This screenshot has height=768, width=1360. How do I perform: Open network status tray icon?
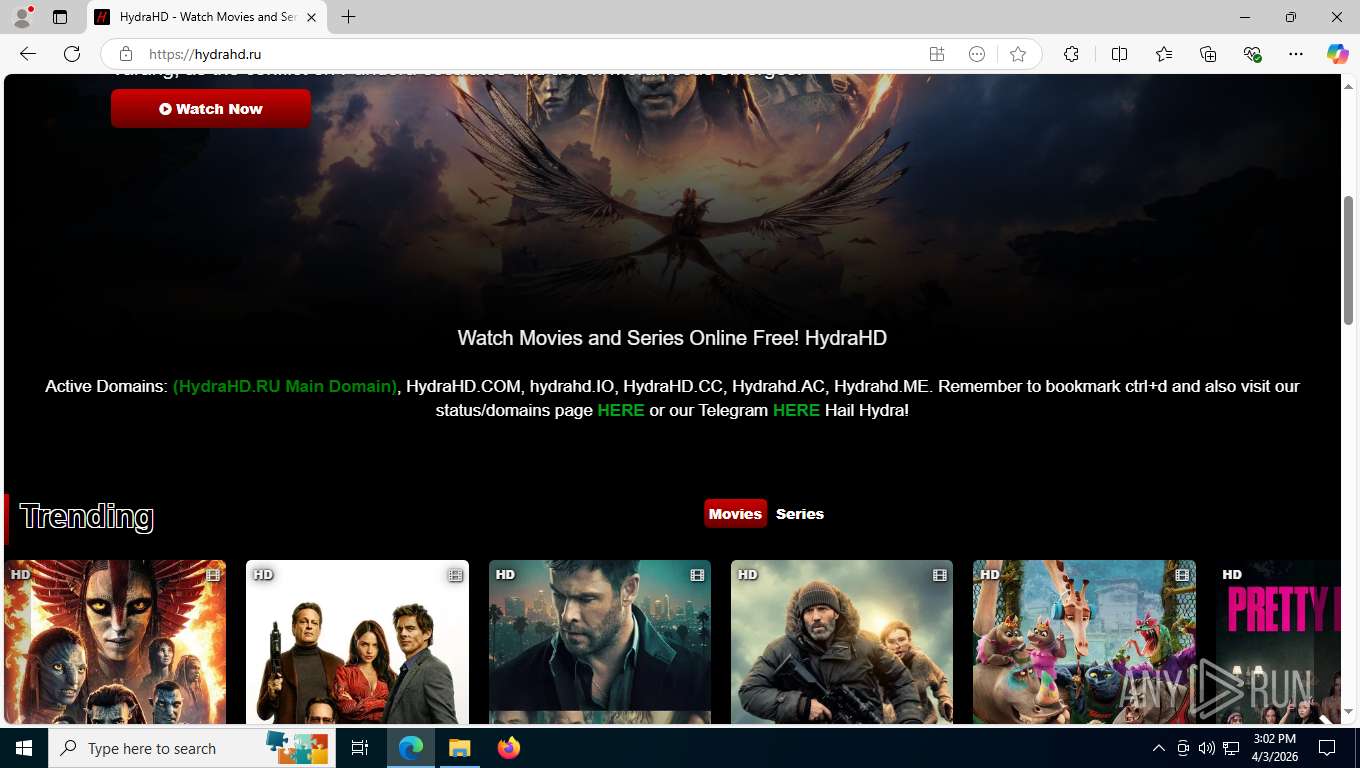pos(1231,748)
